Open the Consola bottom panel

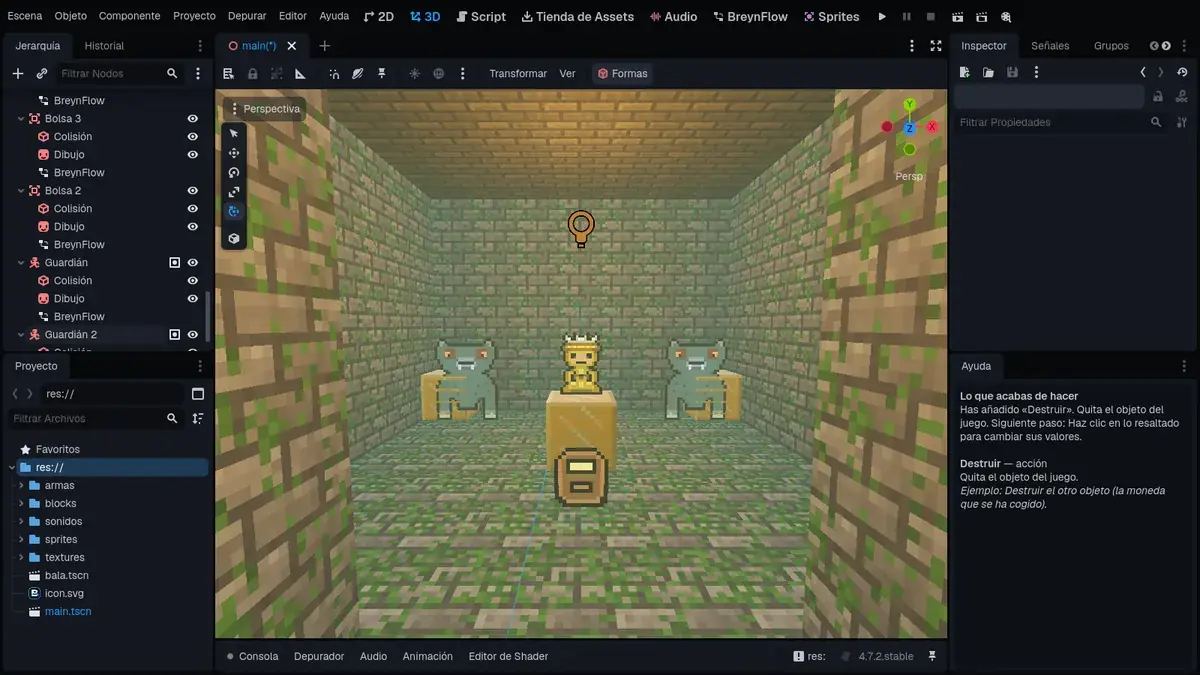pos(252,656)
